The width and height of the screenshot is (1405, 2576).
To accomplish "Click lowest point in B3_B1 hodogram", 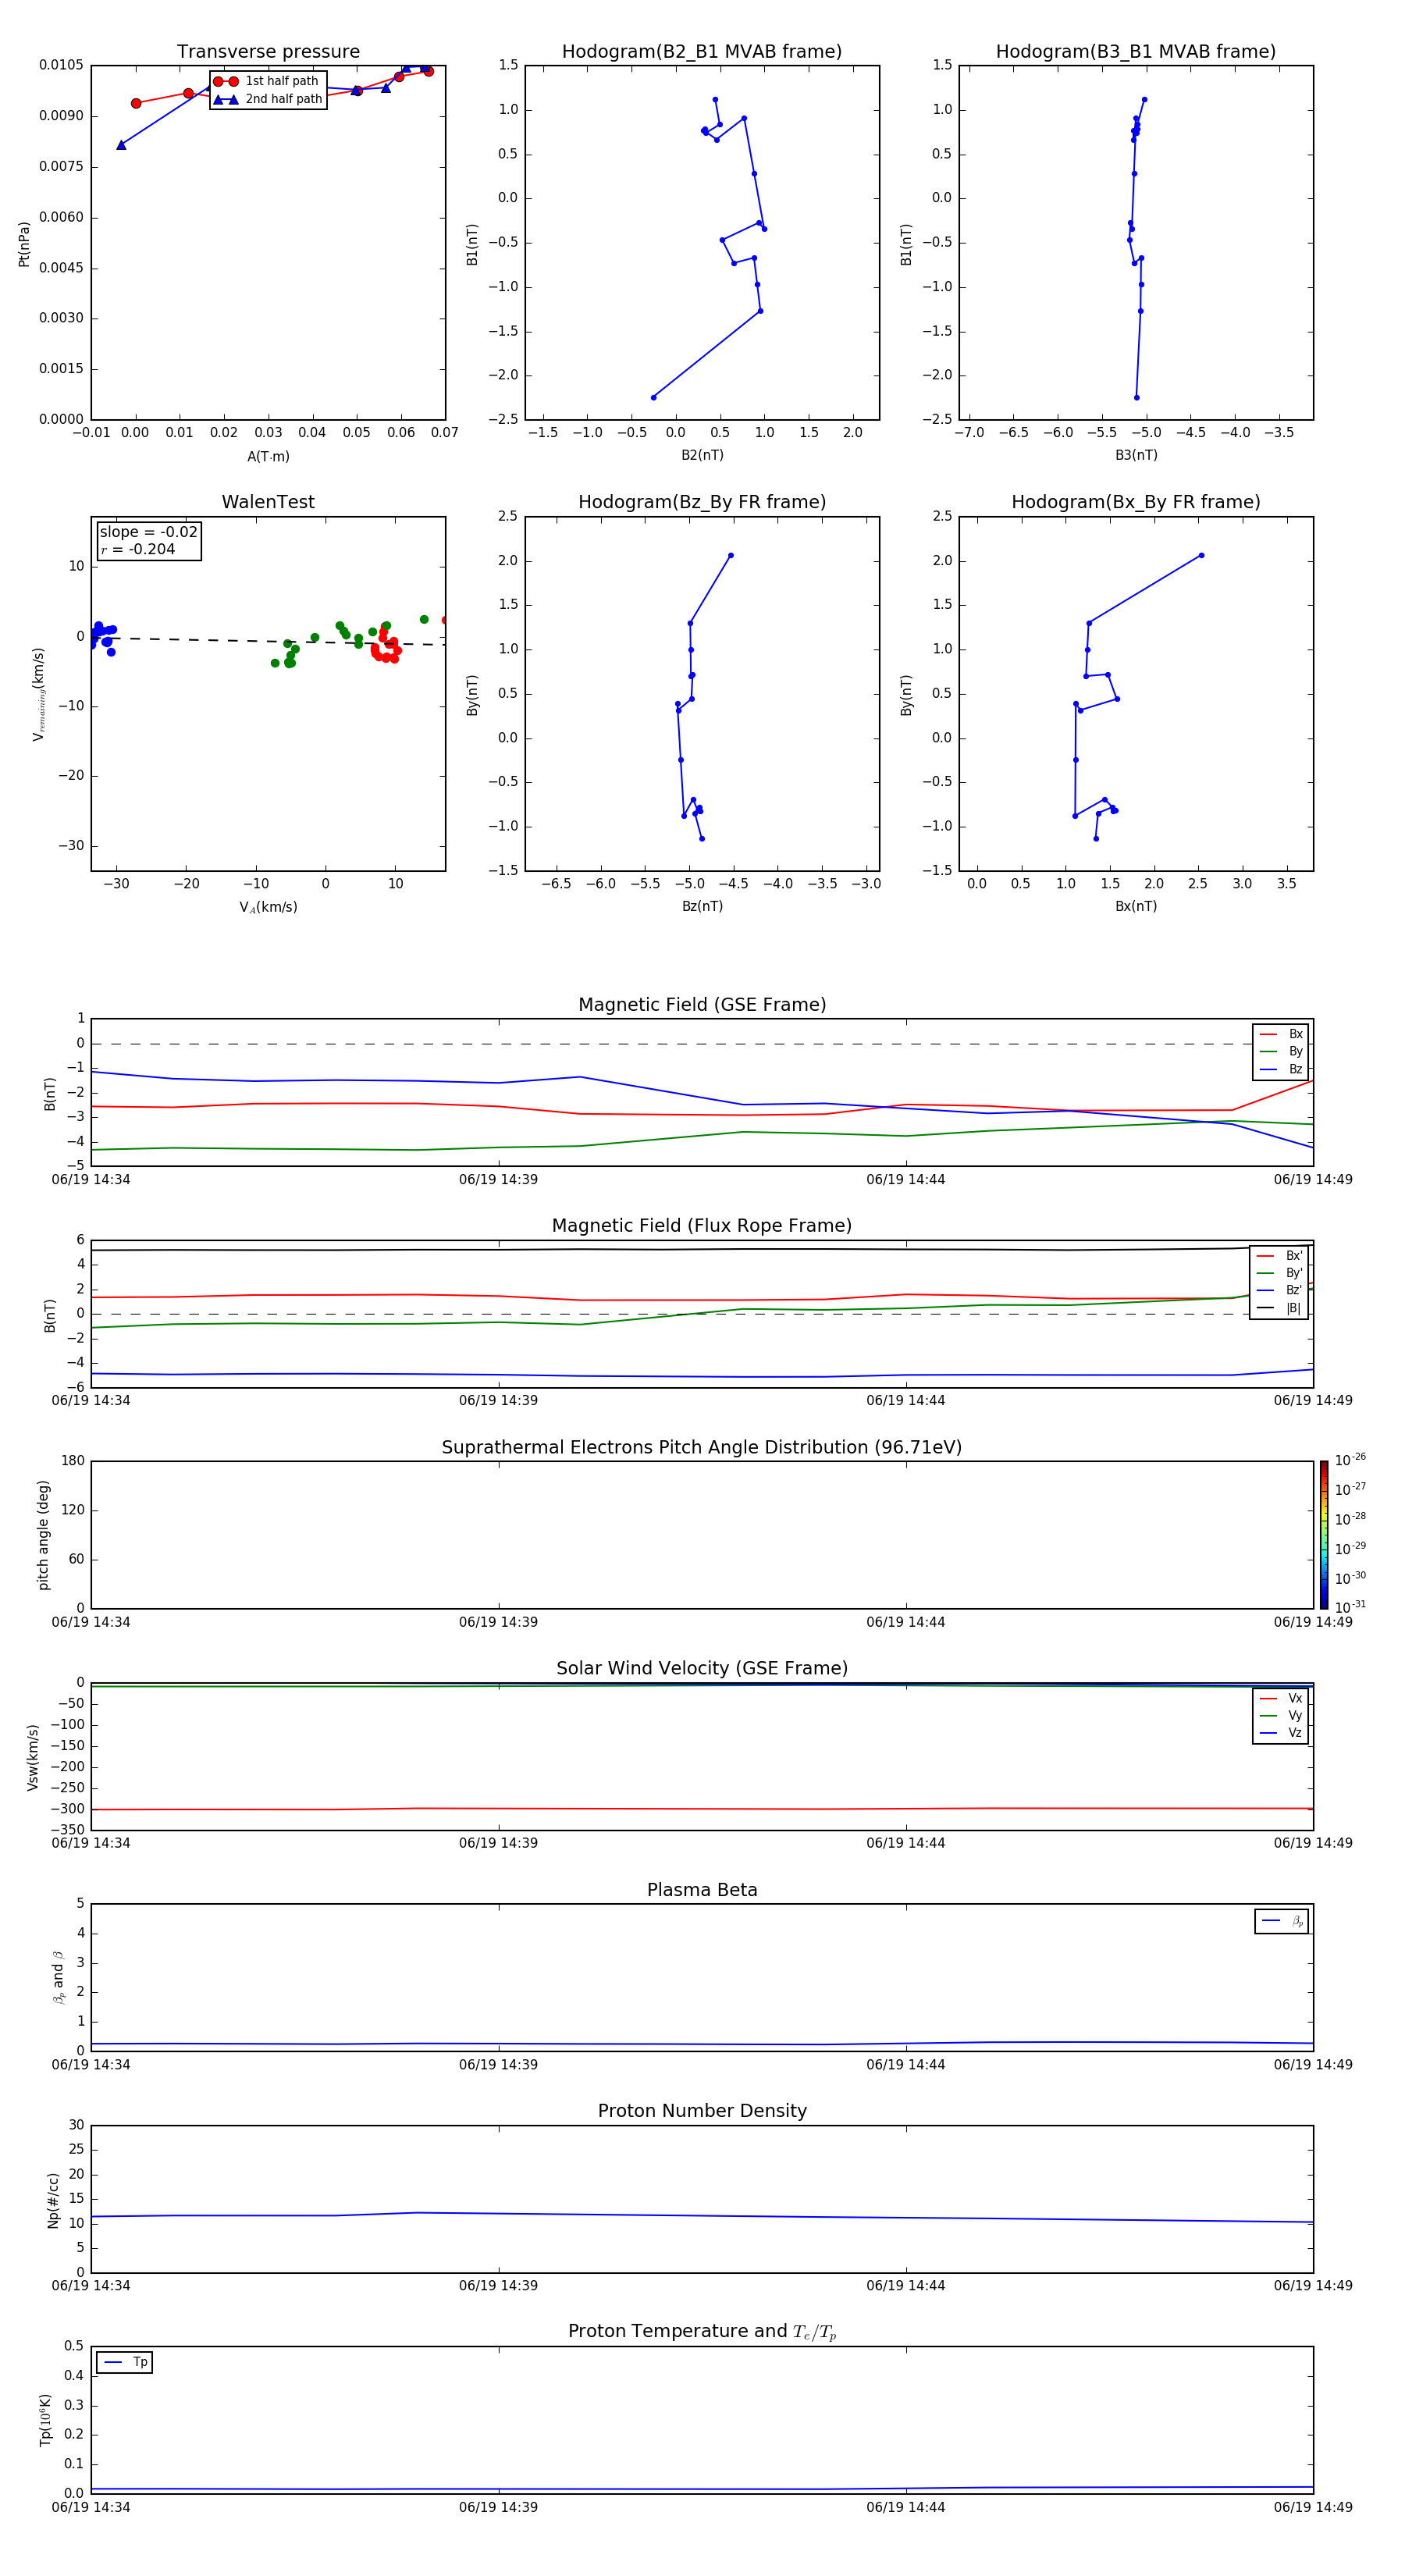I will (x=1136, y=397).
